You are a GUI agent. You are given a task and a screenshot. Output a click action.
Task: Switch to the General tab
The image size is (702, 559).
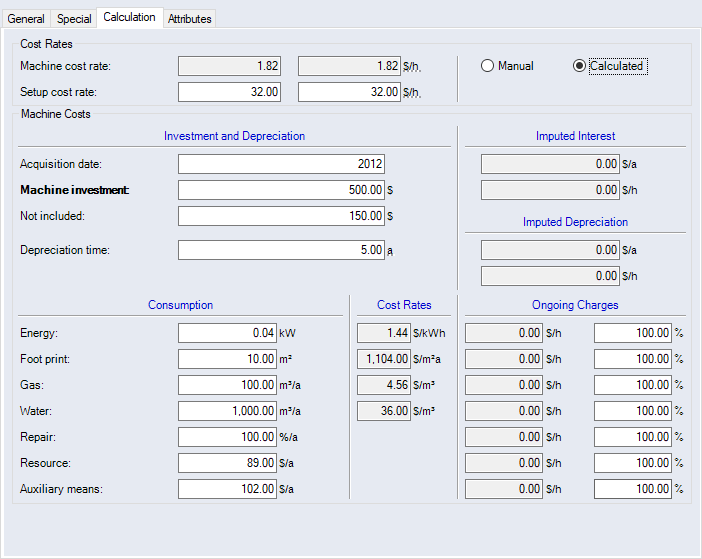click(26, 19)
